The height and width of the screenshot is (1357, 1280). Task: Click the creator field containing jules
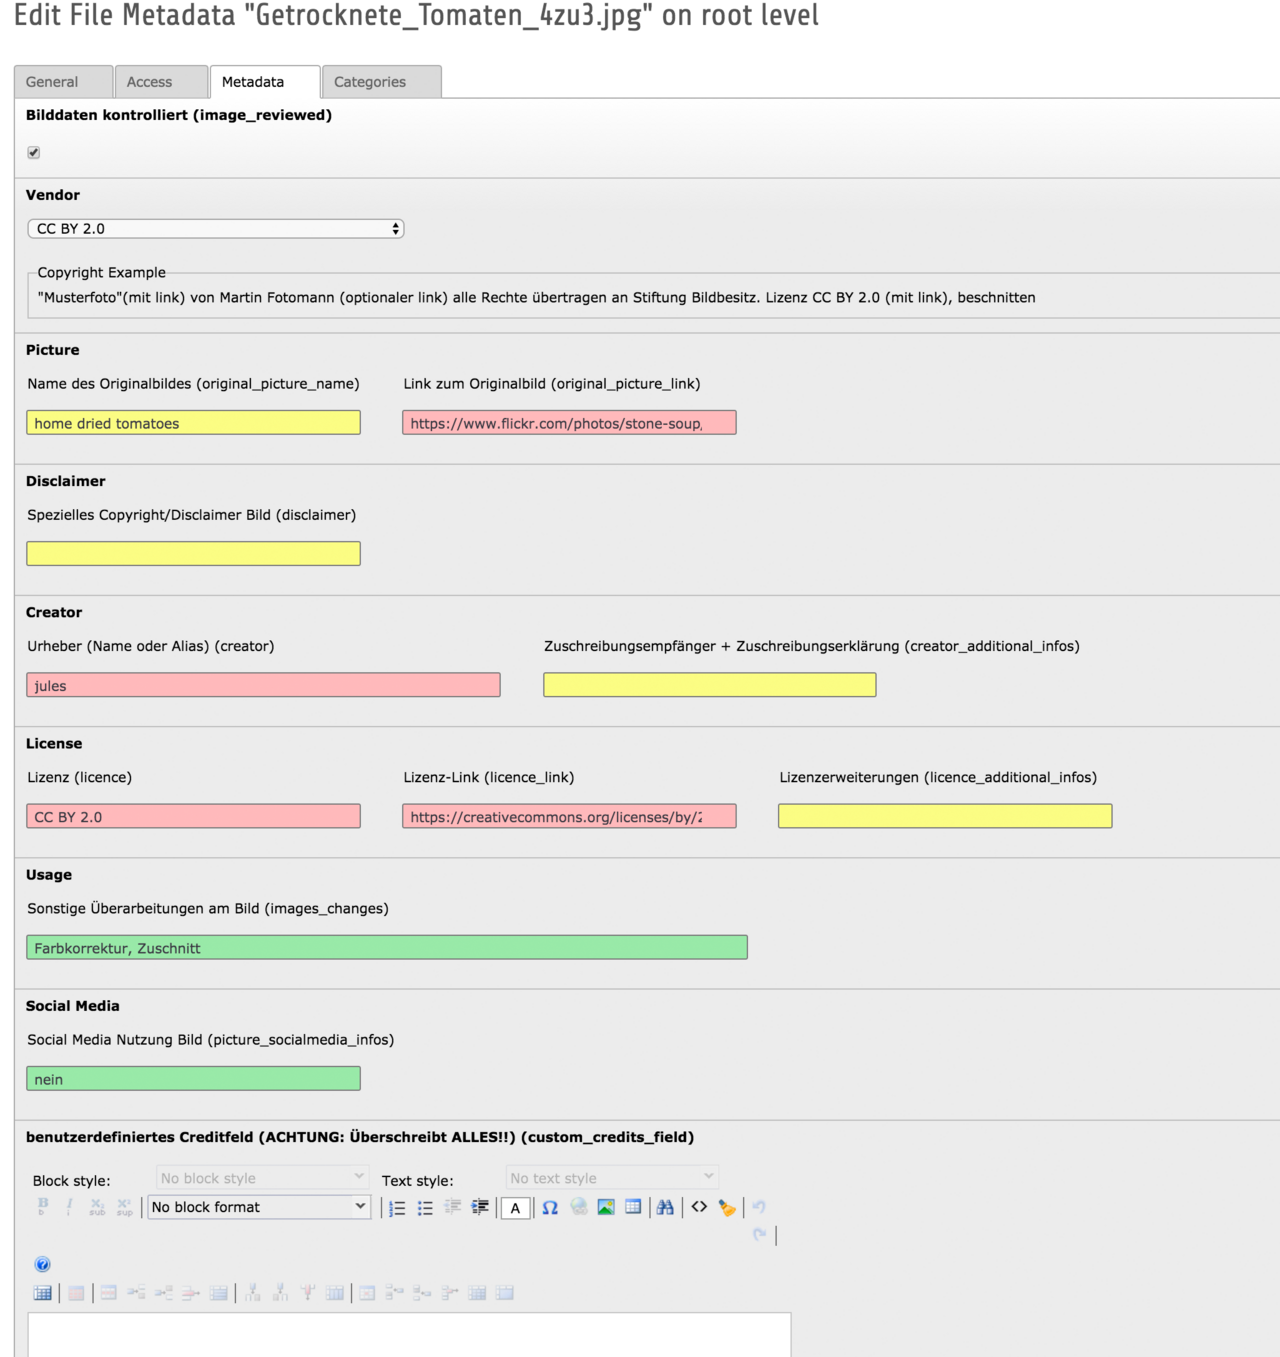click(263, 685)
